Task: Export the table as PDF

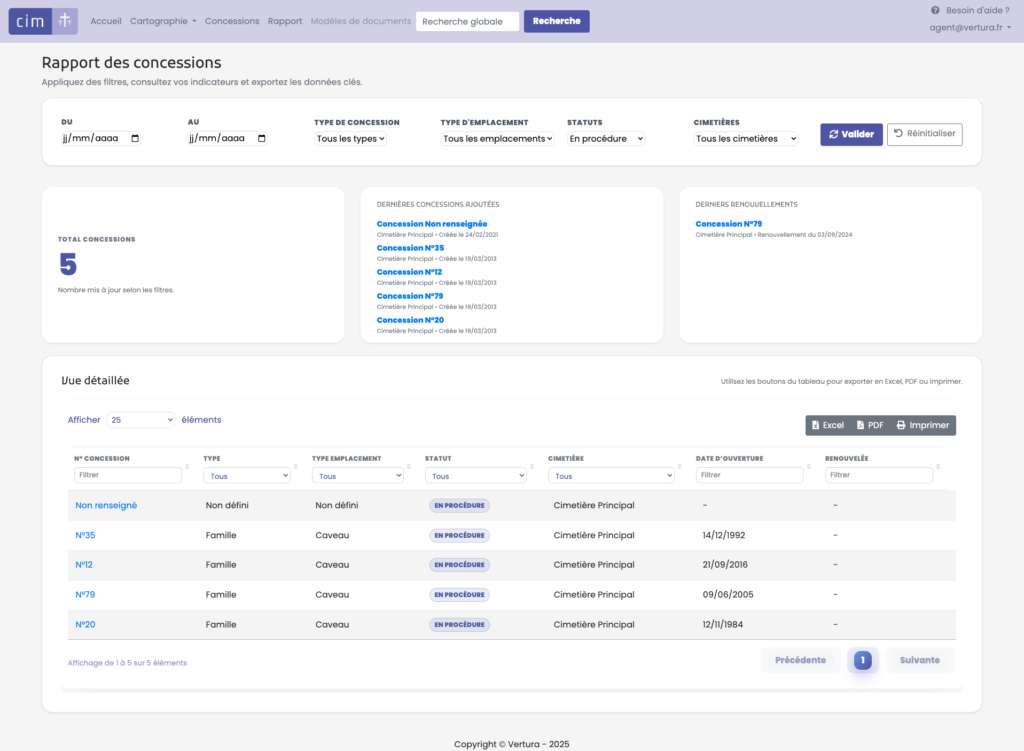Action: click(x=869, y=425)
